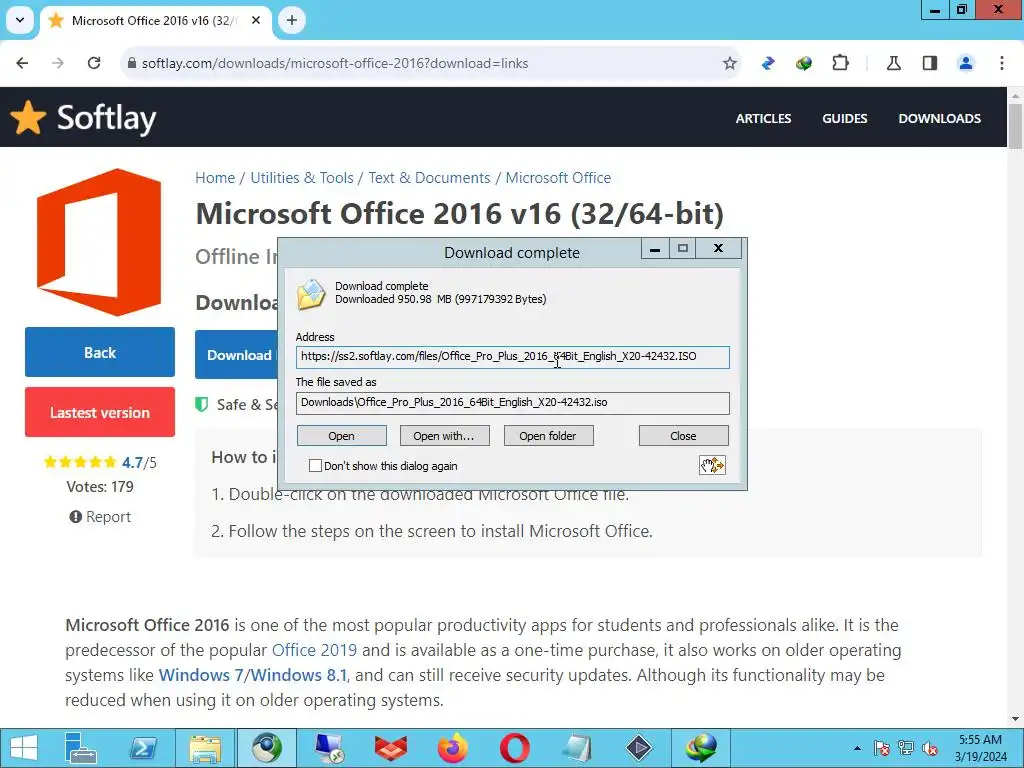Image resolution: width=1024 pixels, height=768 pixels.
Task: Open the GUIDES menu
Action: point(844,118)
